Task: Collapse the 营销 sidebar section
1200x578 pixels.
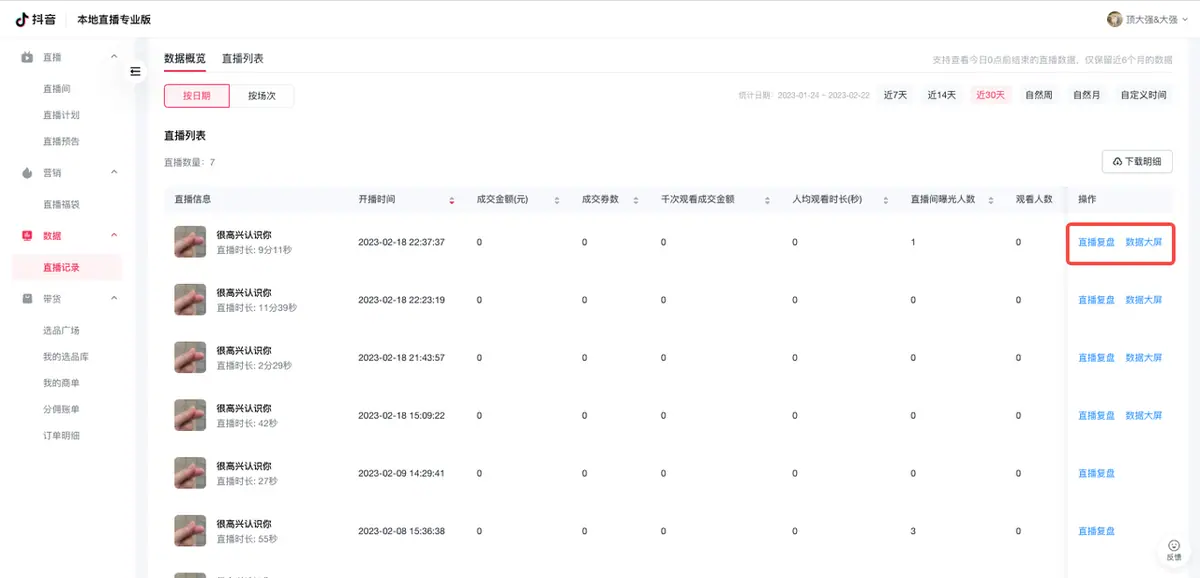Action: tap(114, 172)
